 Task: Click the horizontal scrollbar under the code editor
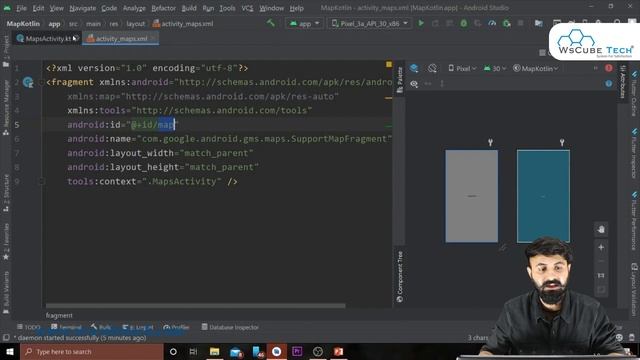[x=196, y=305]
